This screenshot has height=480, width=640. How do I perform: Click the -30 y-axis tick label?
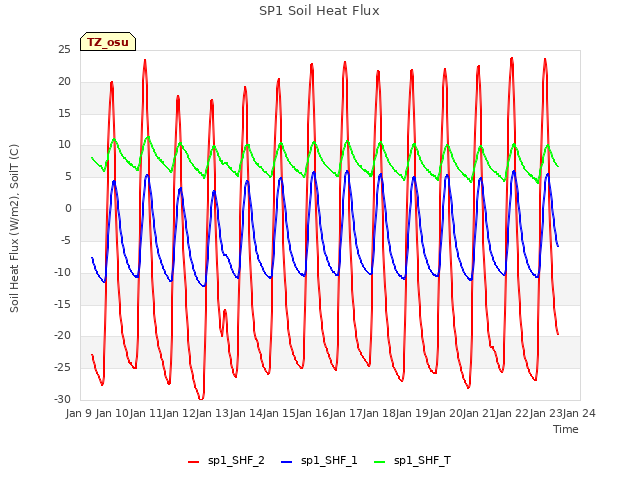click(x=62, y=400)
